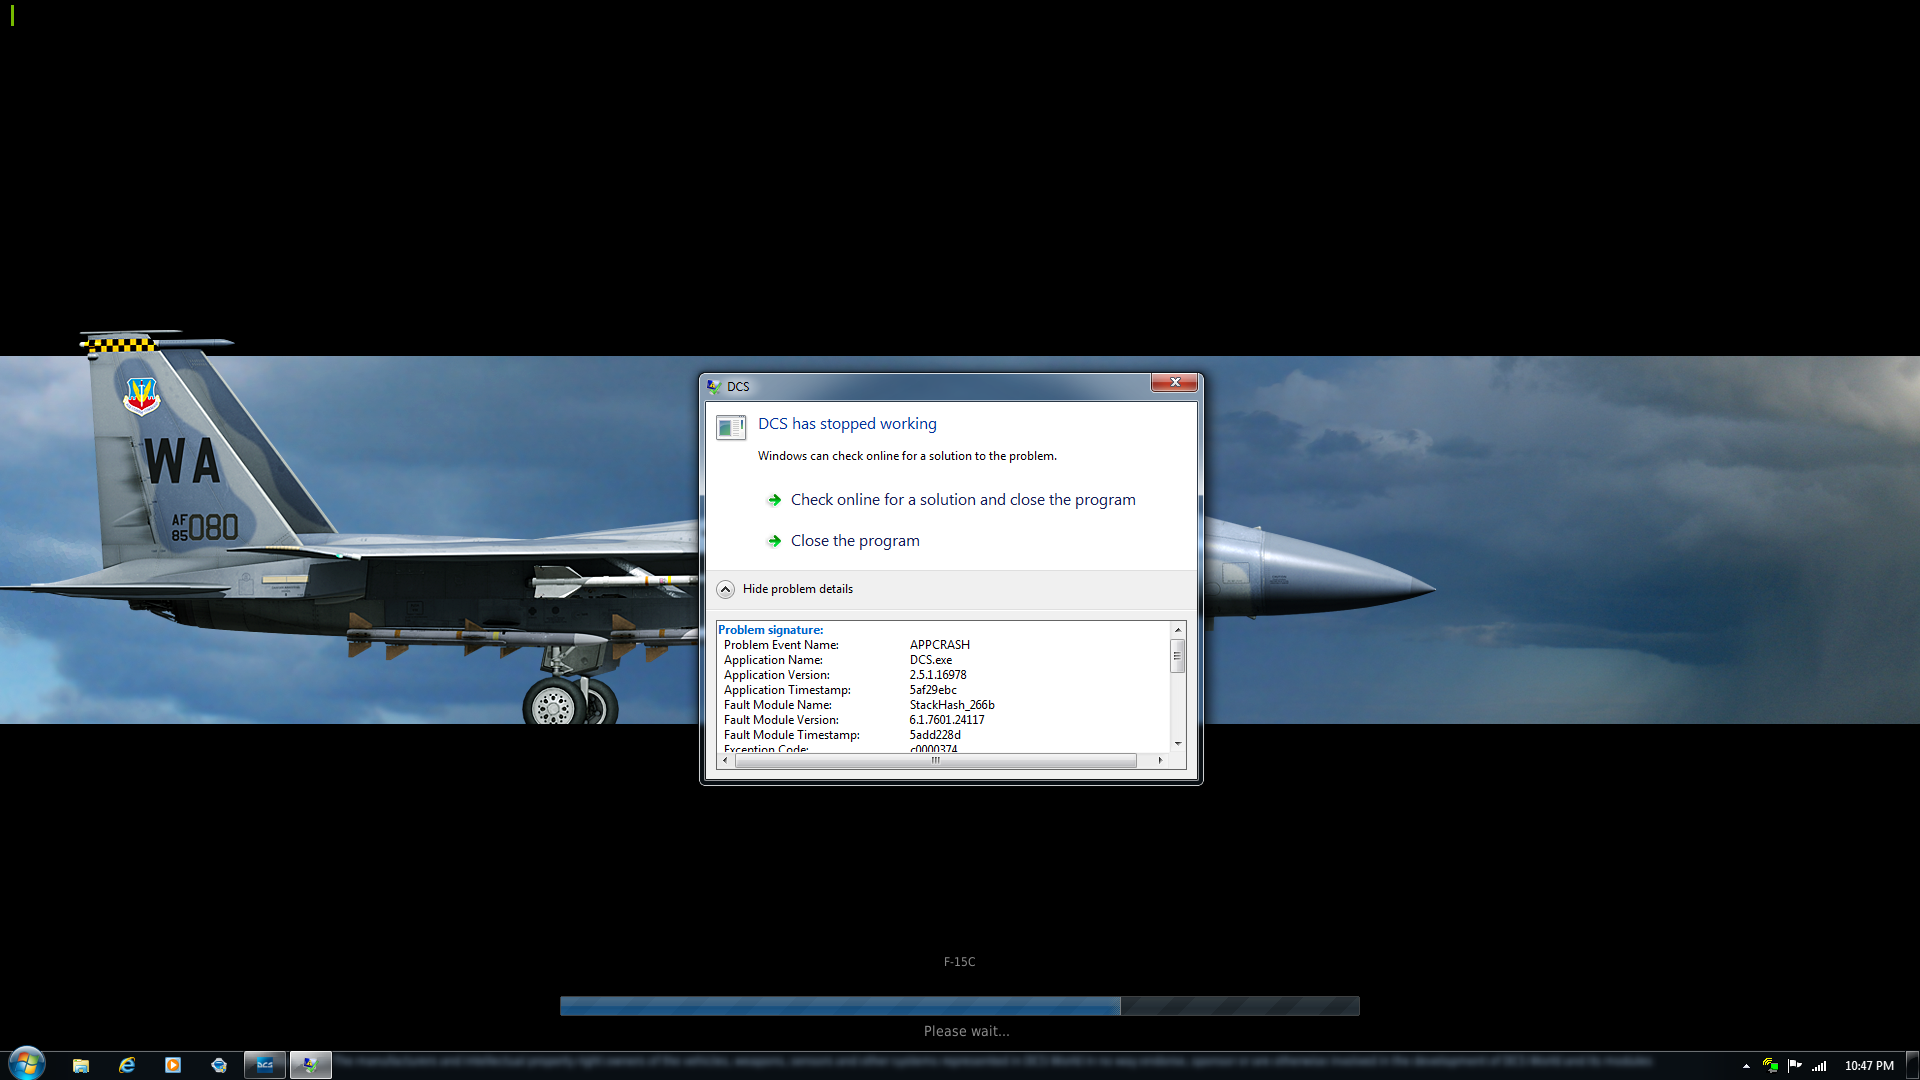Click the details vertical scrollbar down arrow
This screenshot has height=1080, width=1920.
[1178, 744]
